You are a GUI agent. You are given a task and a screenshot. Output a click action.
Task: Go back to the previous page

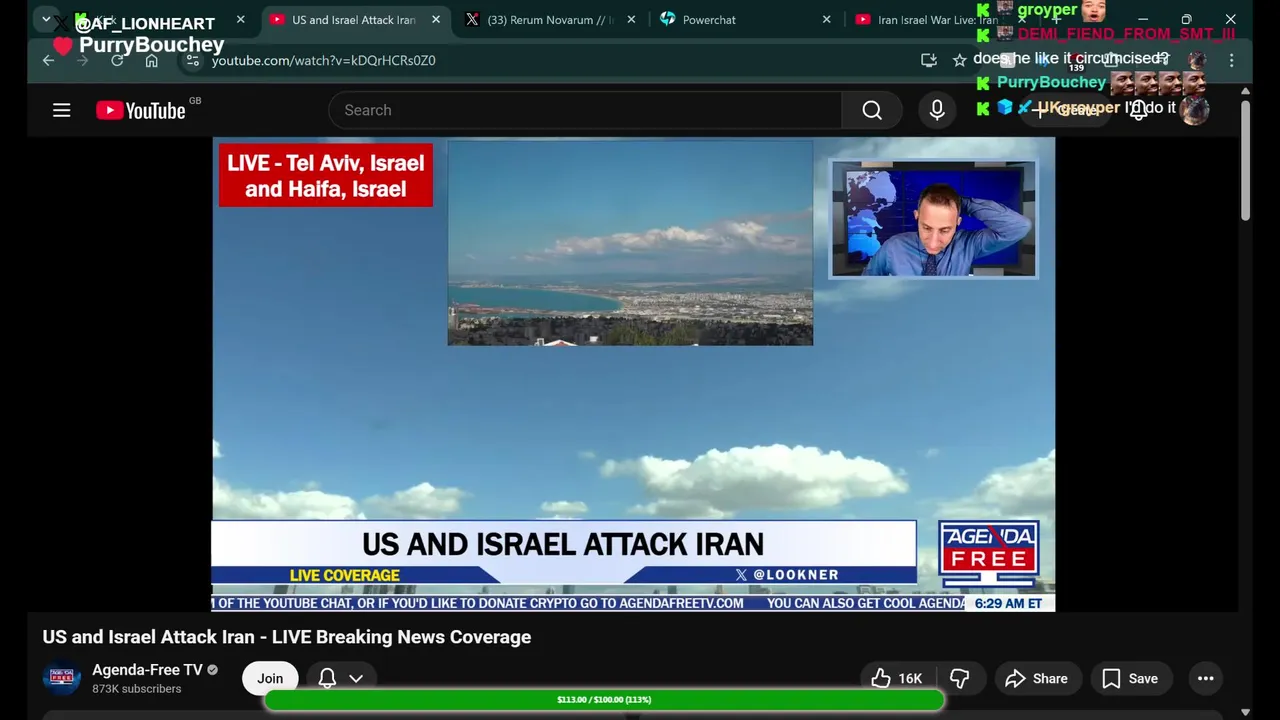48,60
